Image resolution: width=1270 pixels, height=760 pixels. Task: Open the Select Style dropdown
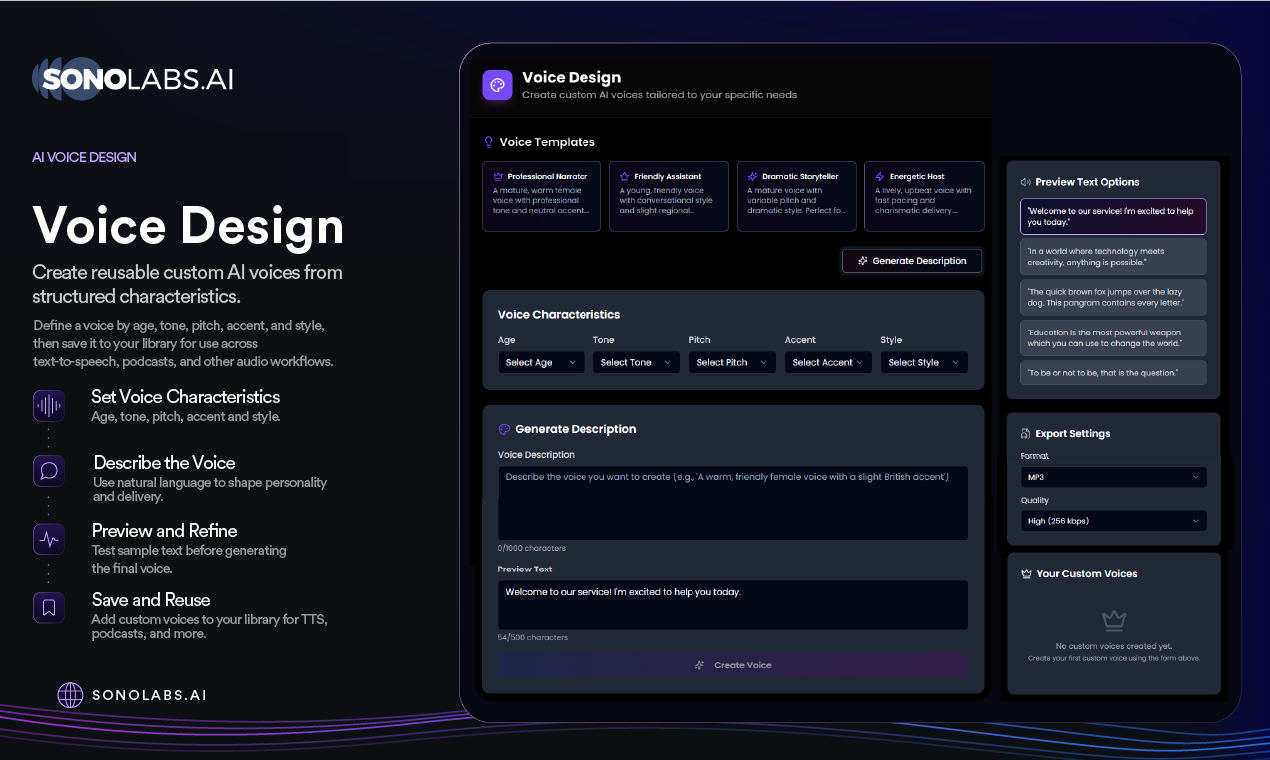click(924, 362)
